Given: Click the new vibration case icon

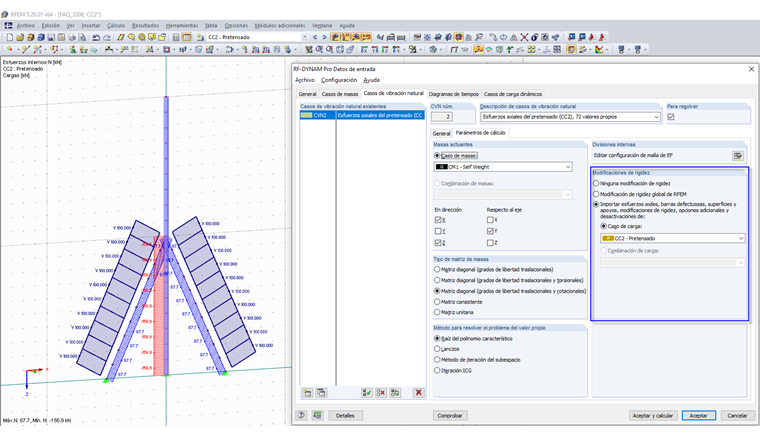Looking at the screenshot, I should tap(308, 393).
